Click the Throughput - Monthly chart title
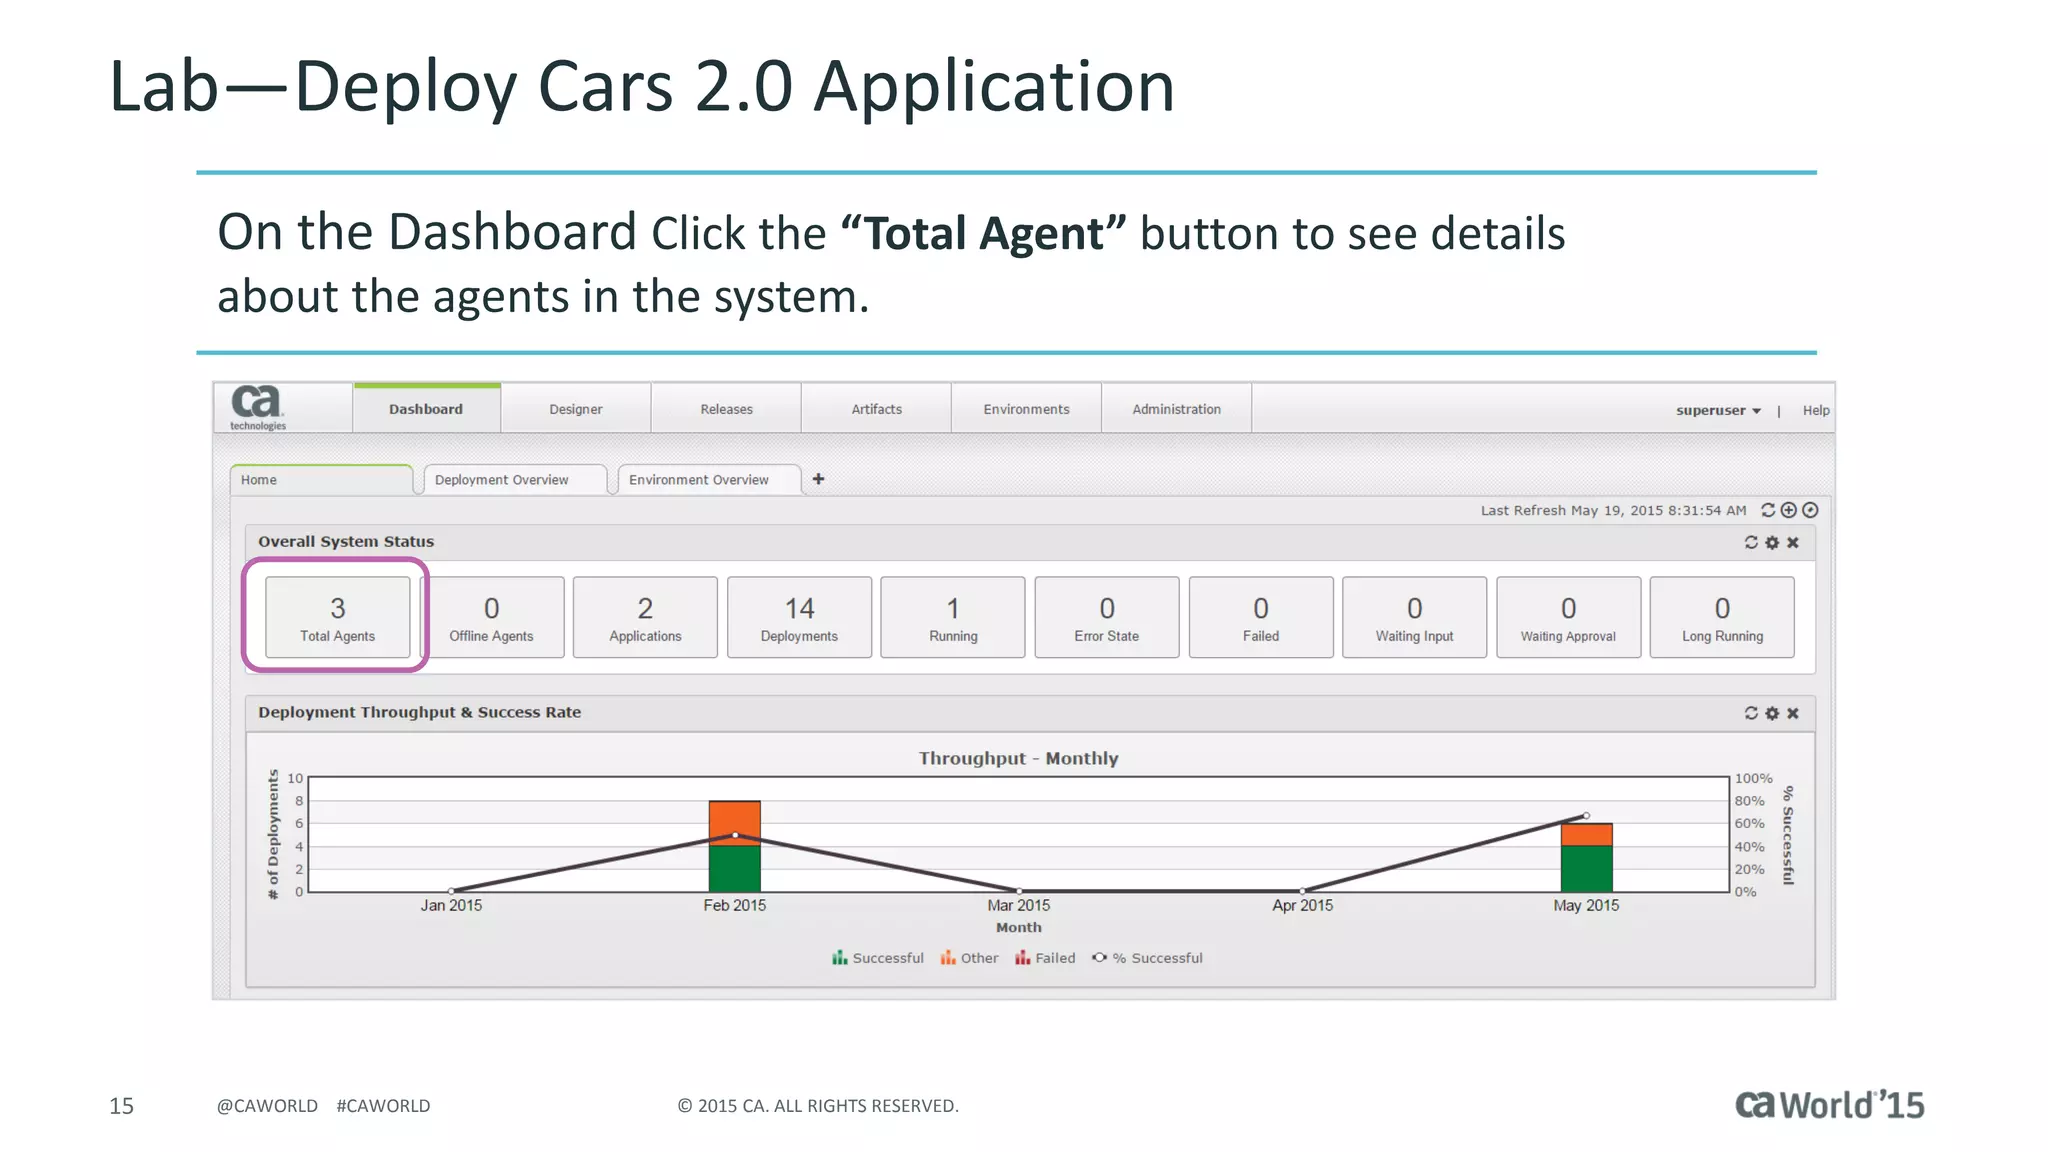Image resolution: width=2048 pixels, height=1152 pixels. (1018, 758)
